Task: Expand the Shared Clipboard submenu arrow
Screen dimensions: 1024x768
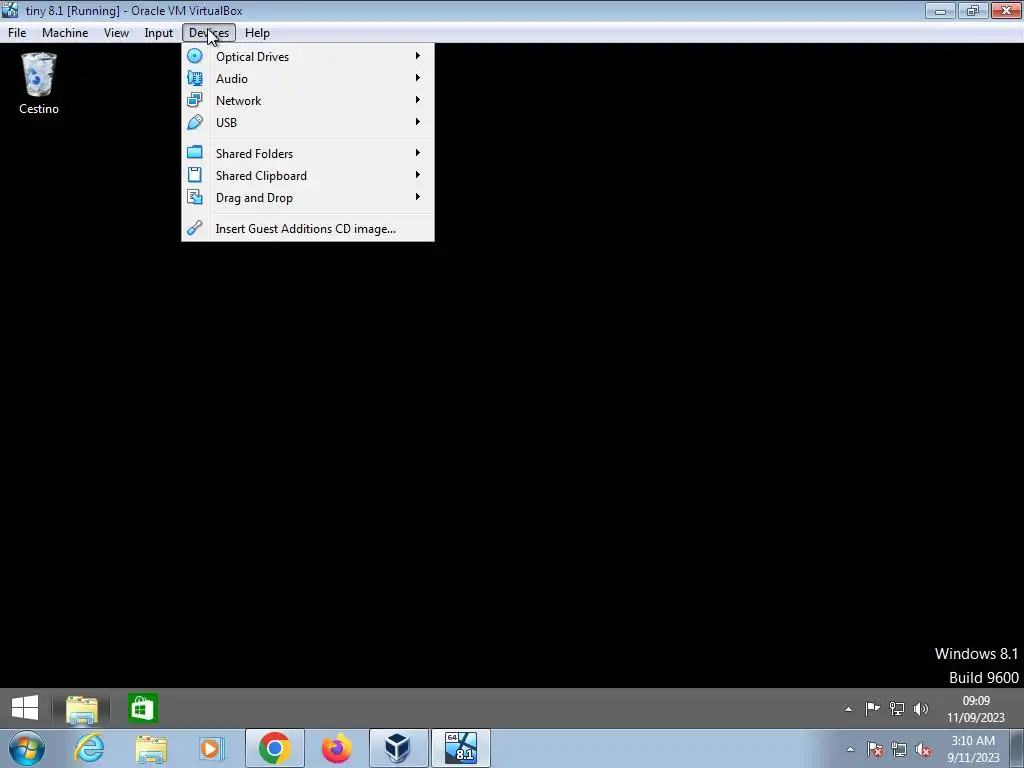Action: coord(418,175)
